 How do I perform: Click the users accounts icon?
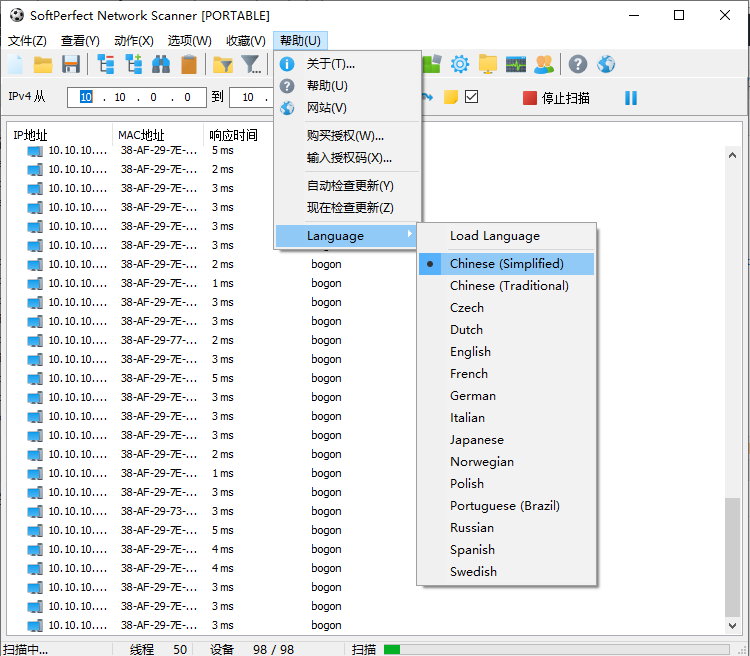(x=544, y=64)
